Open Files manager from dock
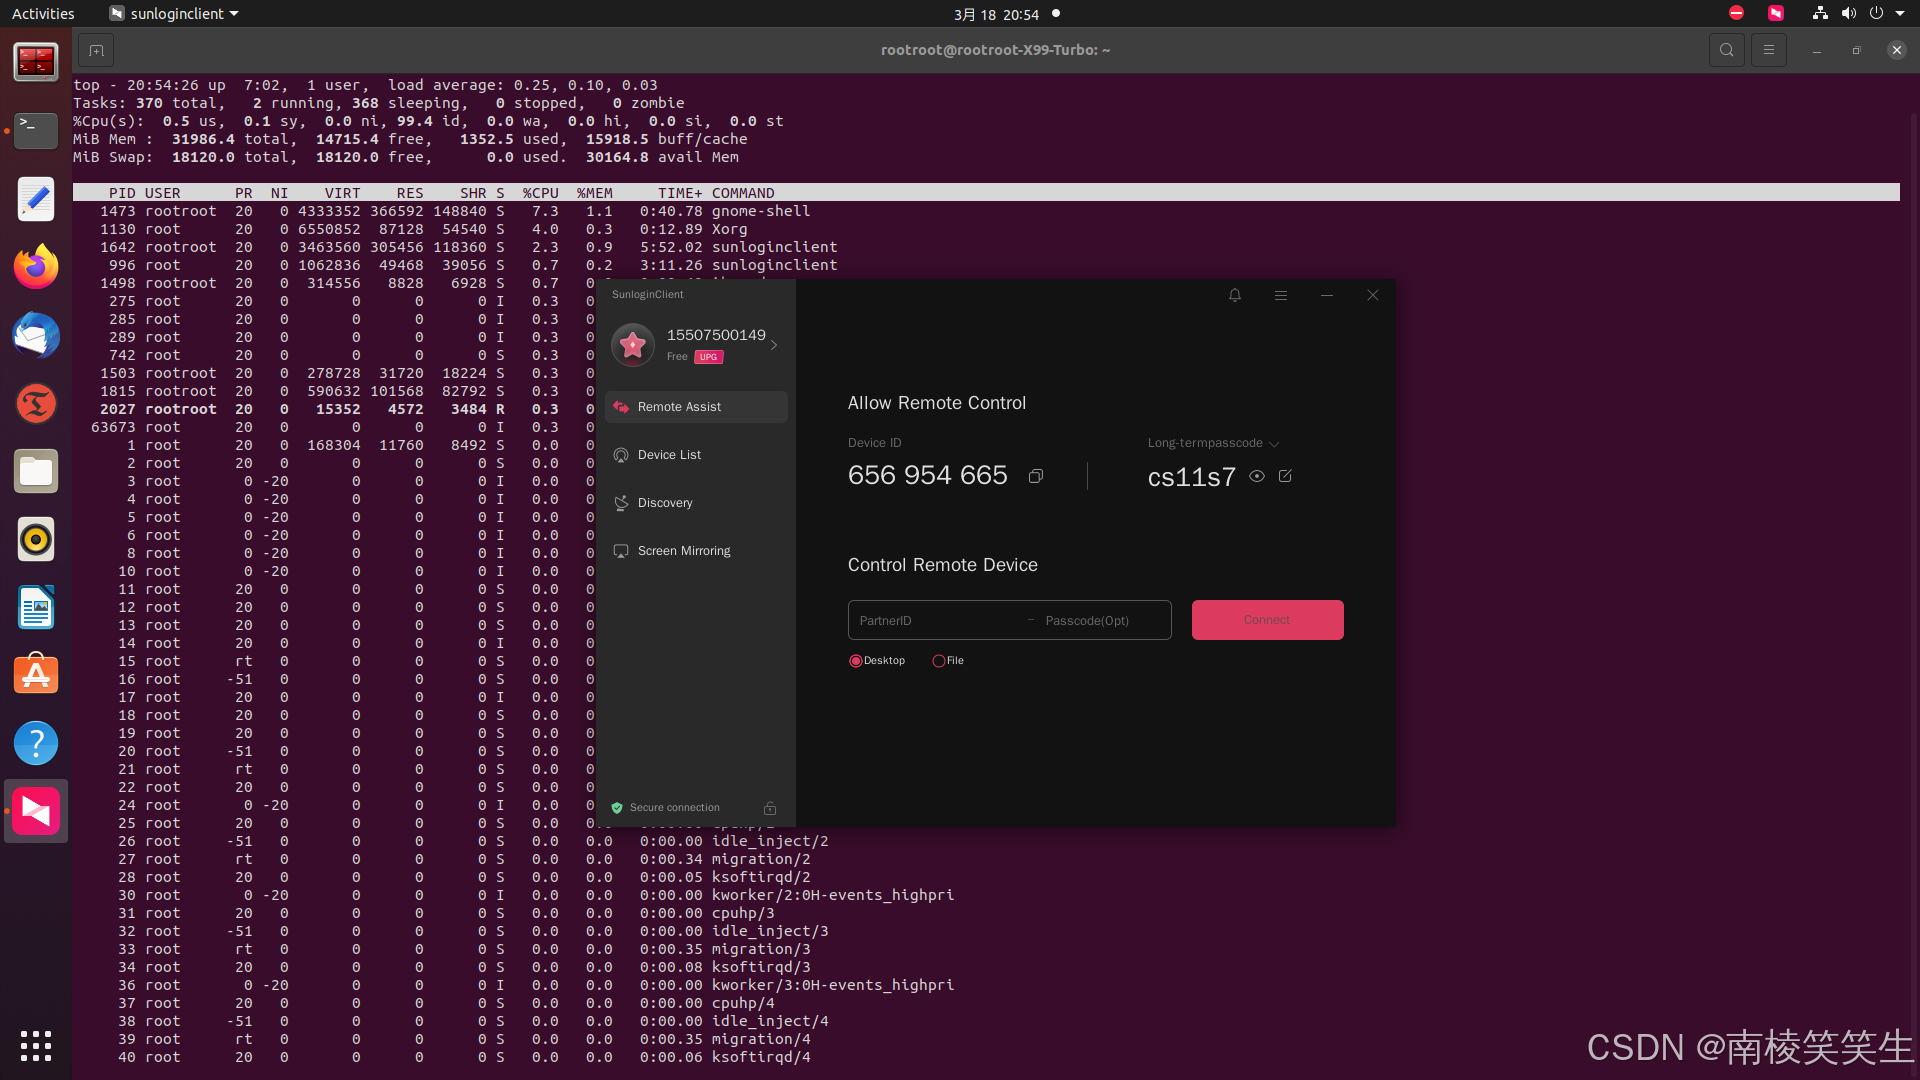The image size is (1920, 1080). [36, 471]
